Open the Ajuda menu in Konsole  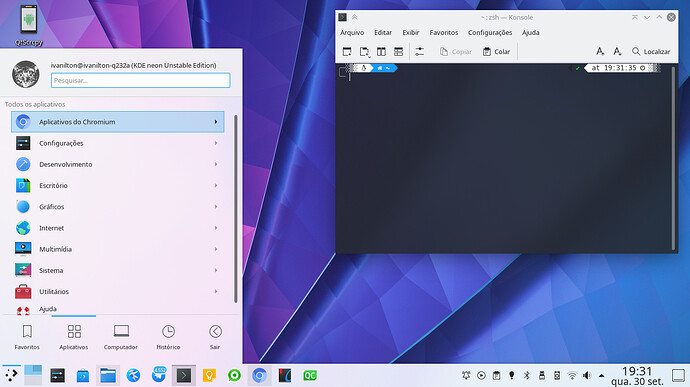pyautogui.click(x=531, y=33)
